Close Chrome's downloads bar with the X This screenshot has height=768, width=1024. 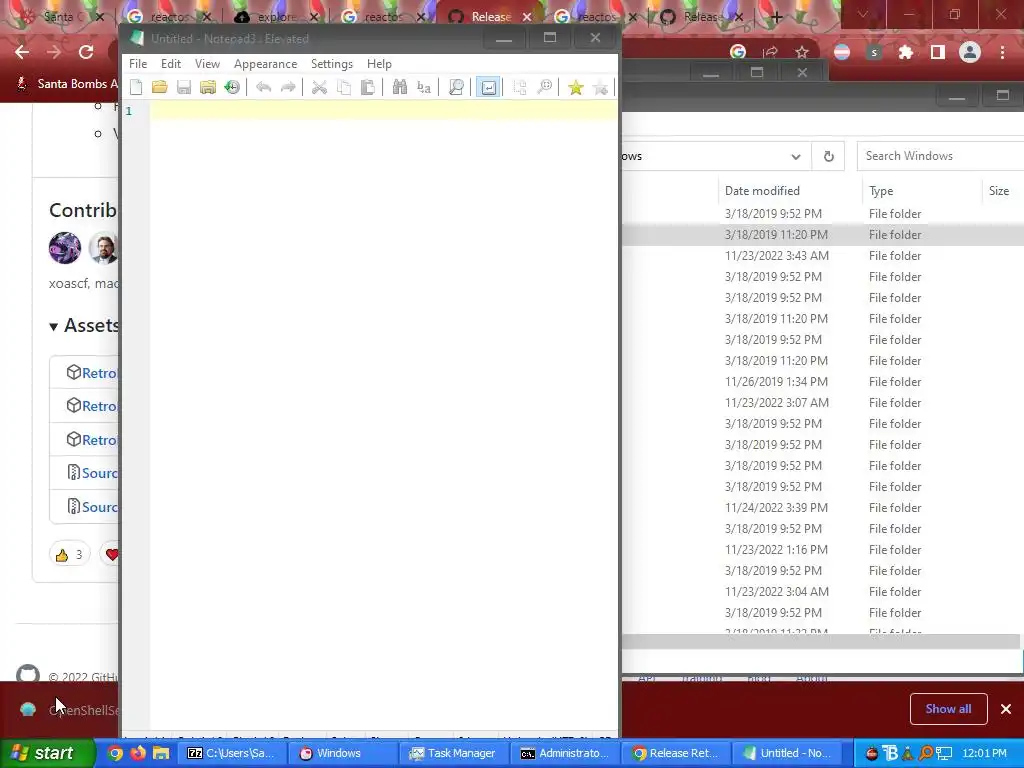pos(1006,709)
